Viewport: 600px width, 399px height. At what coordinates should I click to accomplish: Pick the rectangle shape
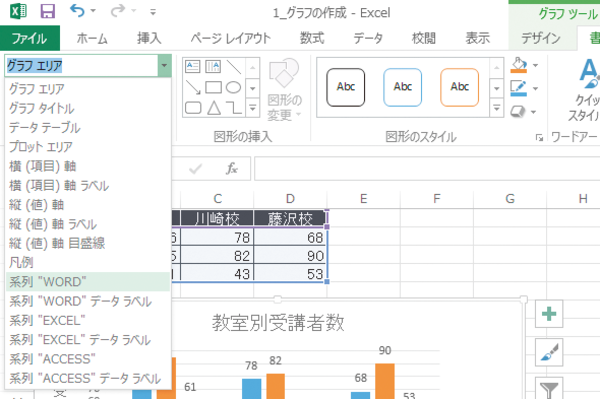pos(213,87)
